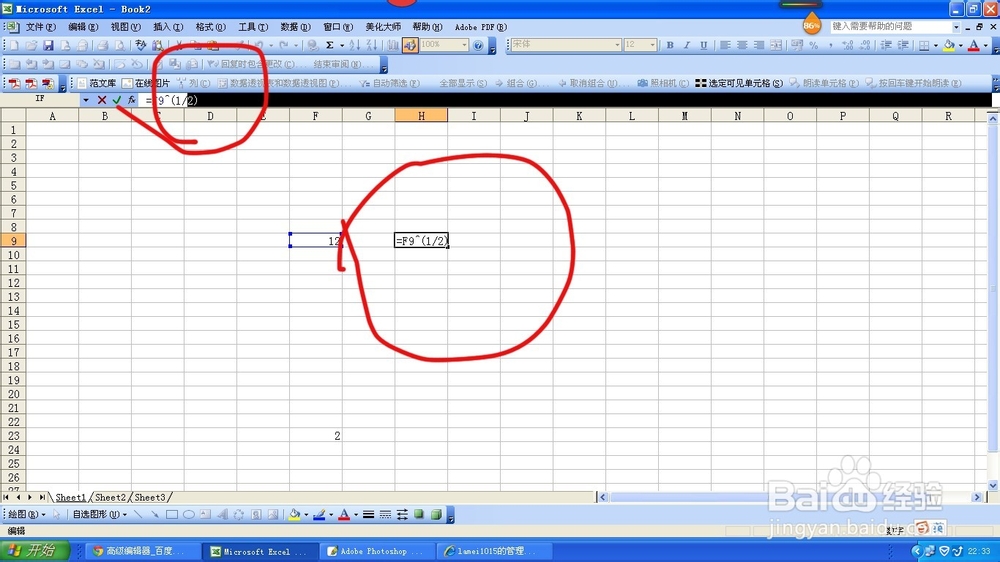The width and height of the screenshot is (1000, 562).
Task: Click the drawing toolbar line color brush
Action: click(320, 514)
